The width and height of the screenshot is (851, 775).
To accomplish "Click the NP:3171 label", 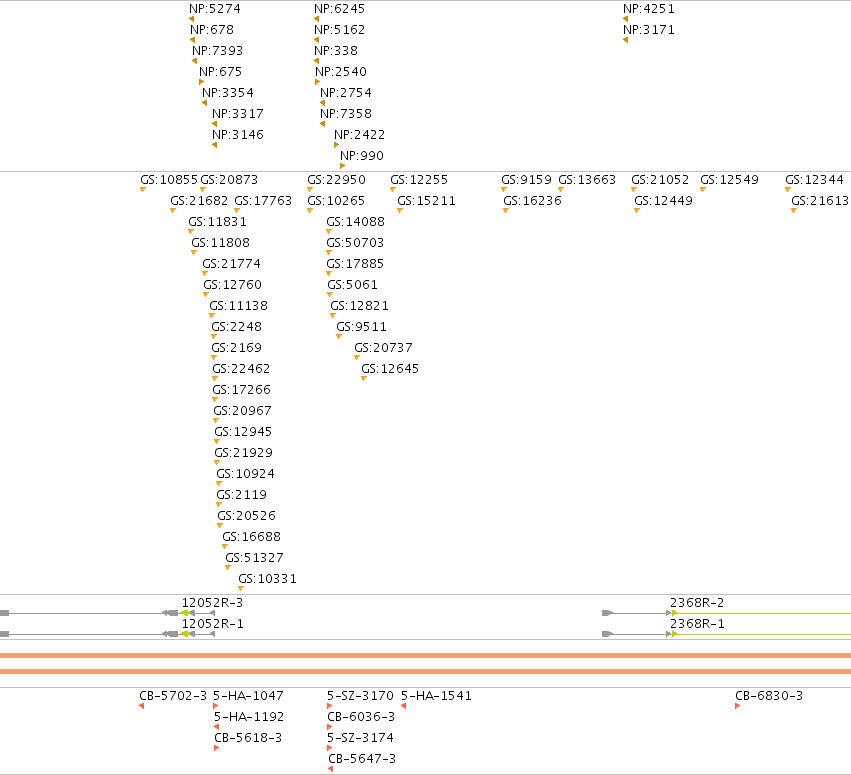I will [649, 30].
